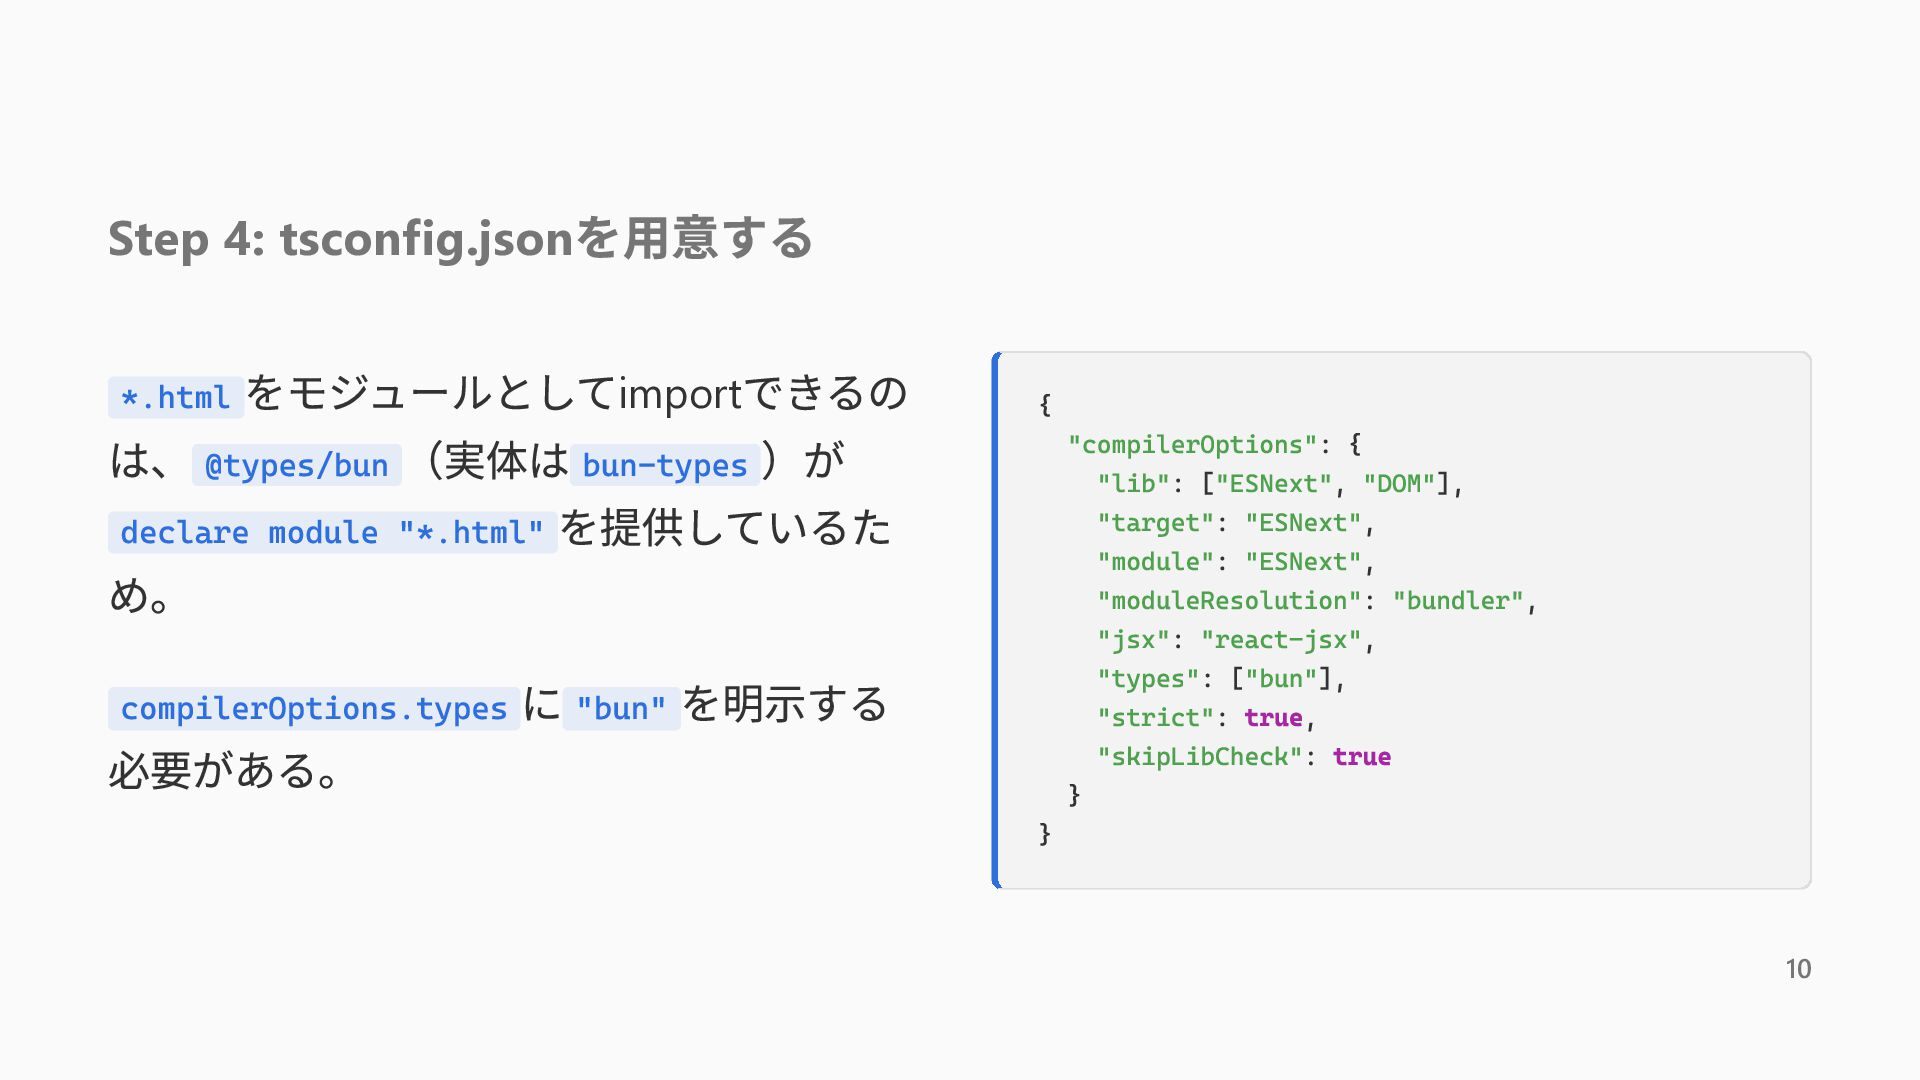The height and width of the screenshot is (1080, 1920).
Task: Click the "bundler" value in code block
Action: click(x=1458, y=601)
